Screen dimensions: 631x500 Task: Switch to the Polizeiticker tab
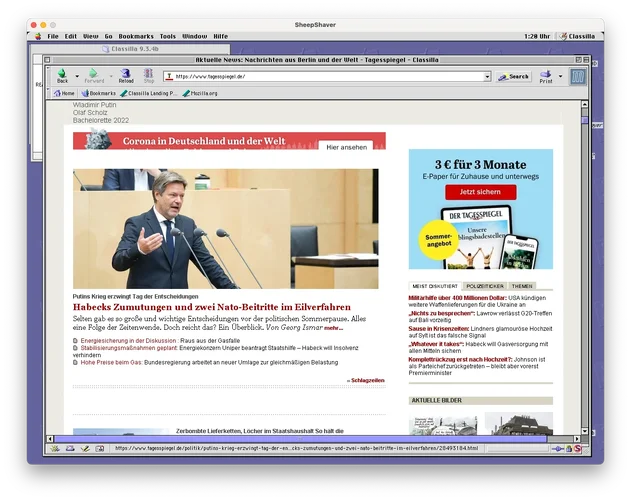pos(484,286)
